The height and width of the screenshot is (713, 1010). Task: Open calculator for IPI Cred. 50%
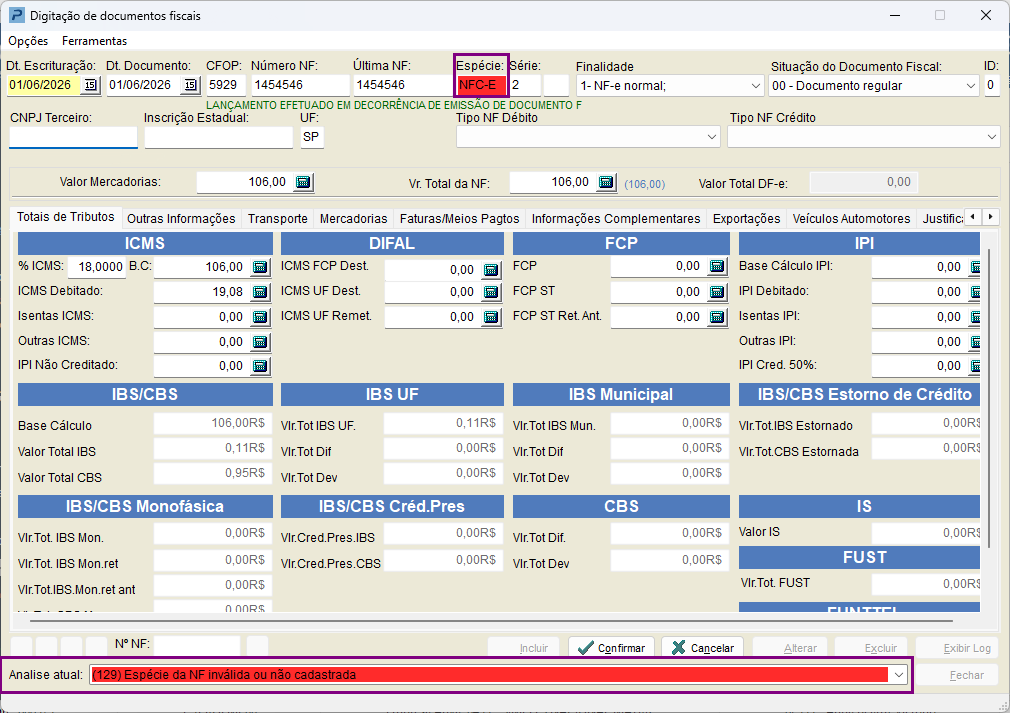pos(975,366)
